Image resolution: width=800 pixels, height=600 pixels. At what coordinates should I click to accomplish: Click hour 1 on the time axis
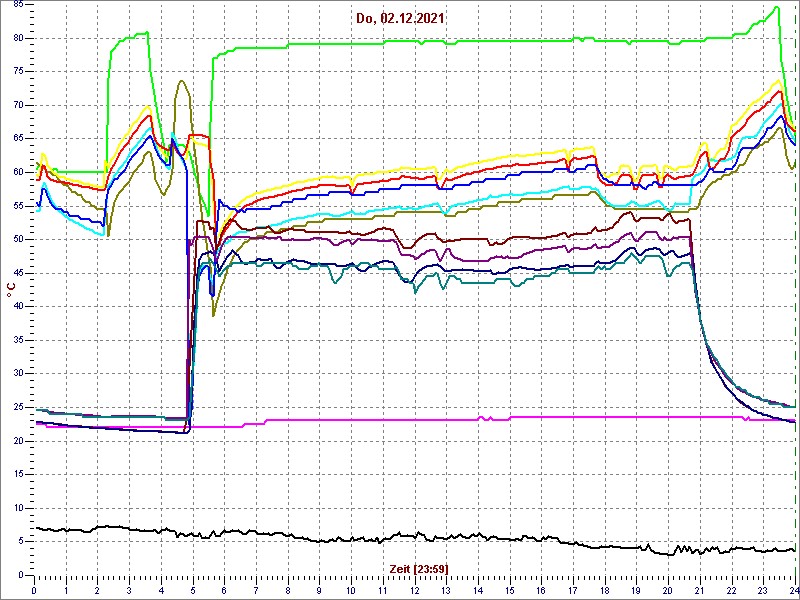[66, 591]
